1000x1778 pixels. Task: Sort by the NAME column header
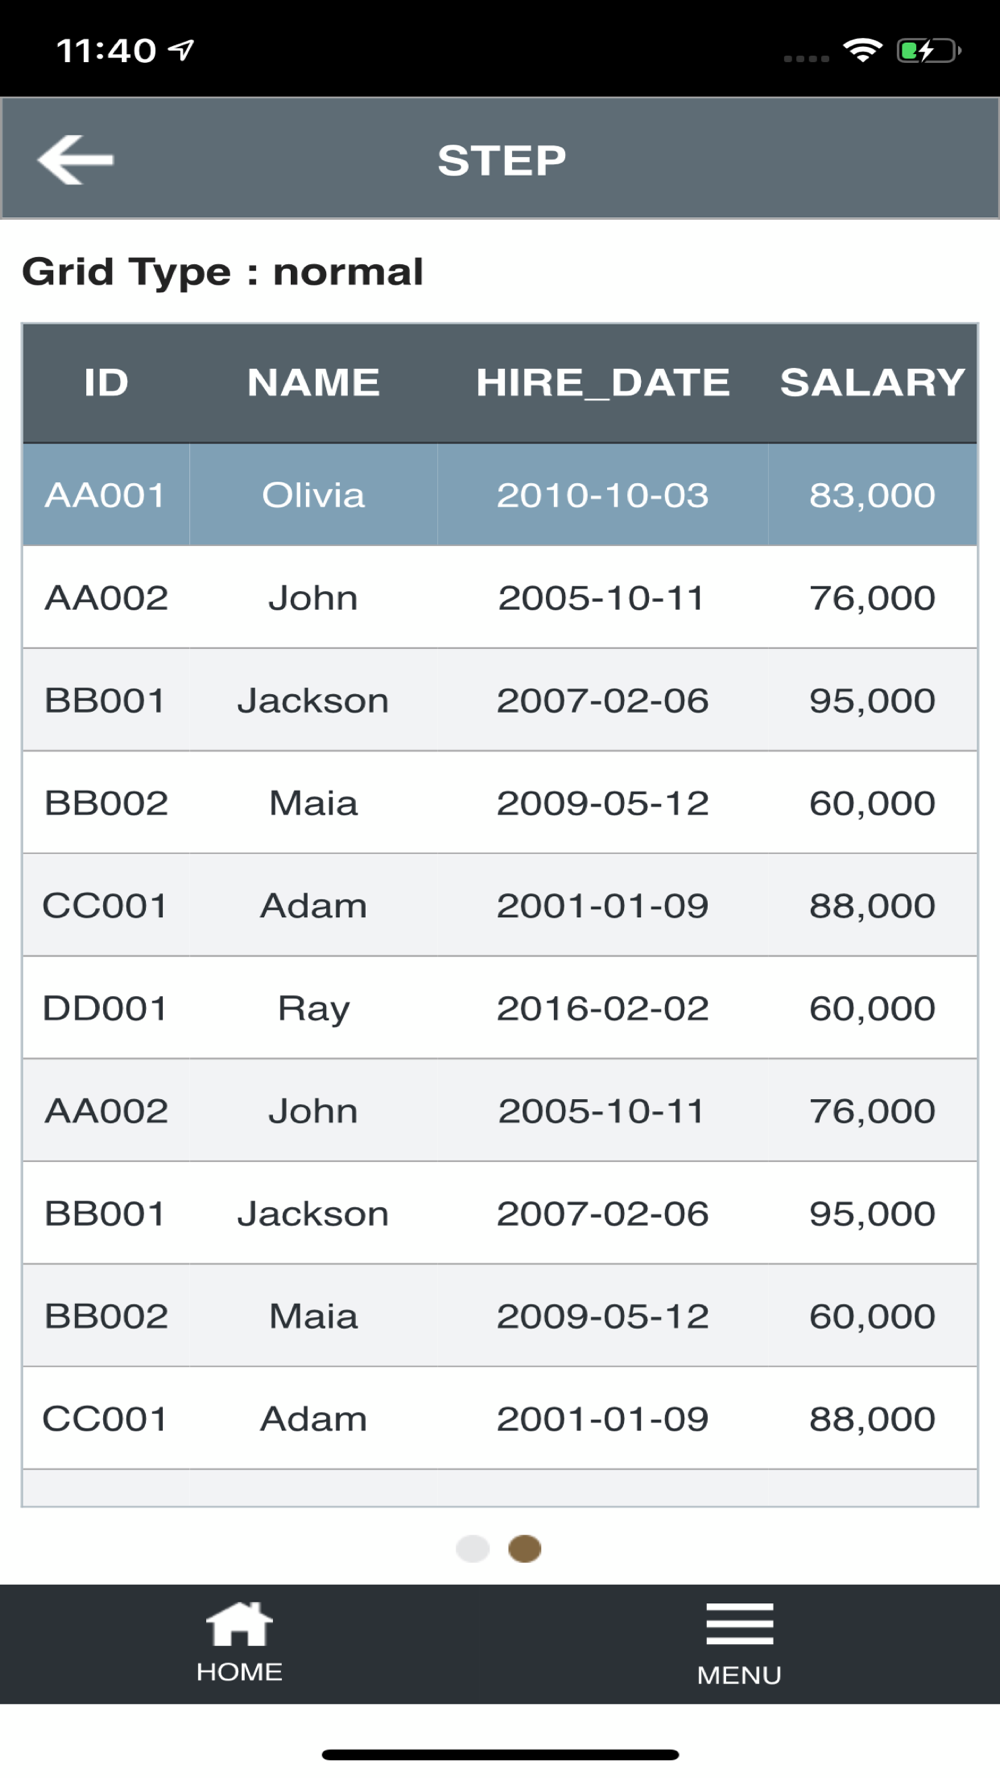coord(313,383)
